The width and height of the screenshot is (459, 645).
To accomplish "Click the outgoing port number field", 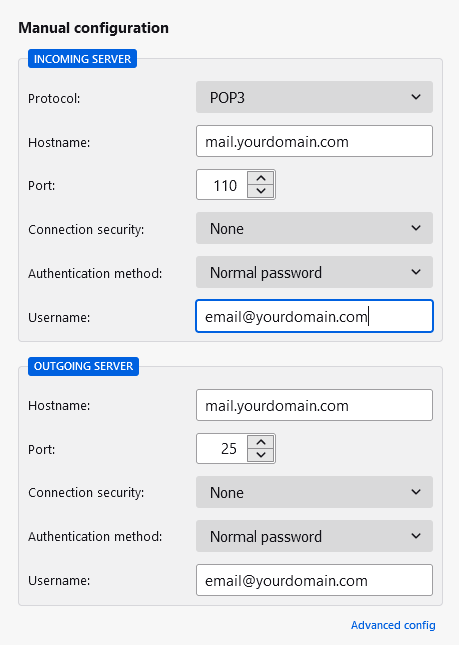I will [222, 448].
